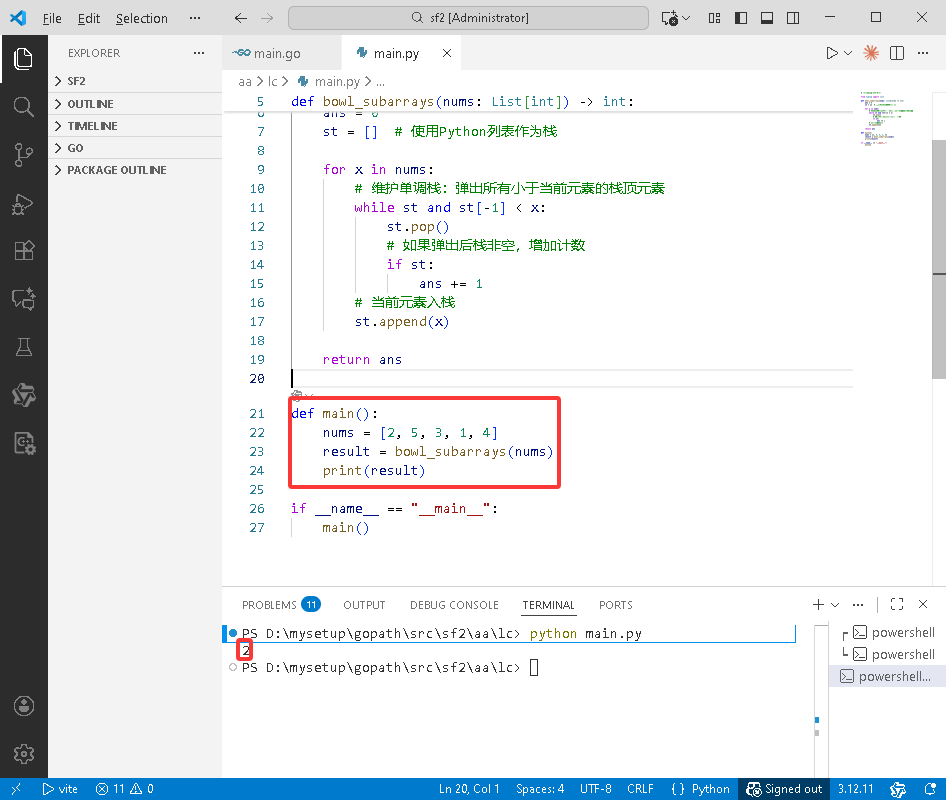Screen dimensions: 946x800
Task: Change file encoding UTF-8
Action: click(595, 789)
